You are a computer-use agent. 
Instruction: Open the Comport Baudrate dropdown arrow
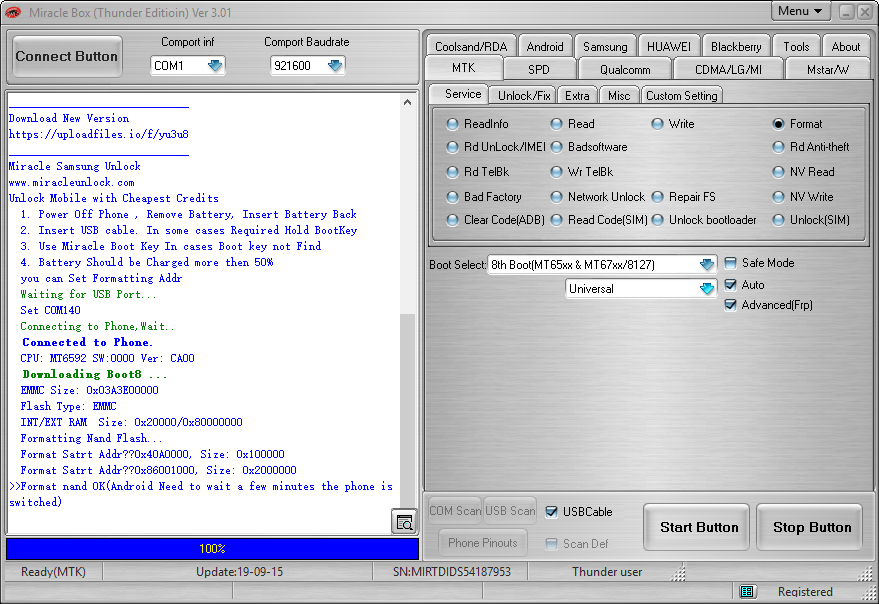coord(335,66)
